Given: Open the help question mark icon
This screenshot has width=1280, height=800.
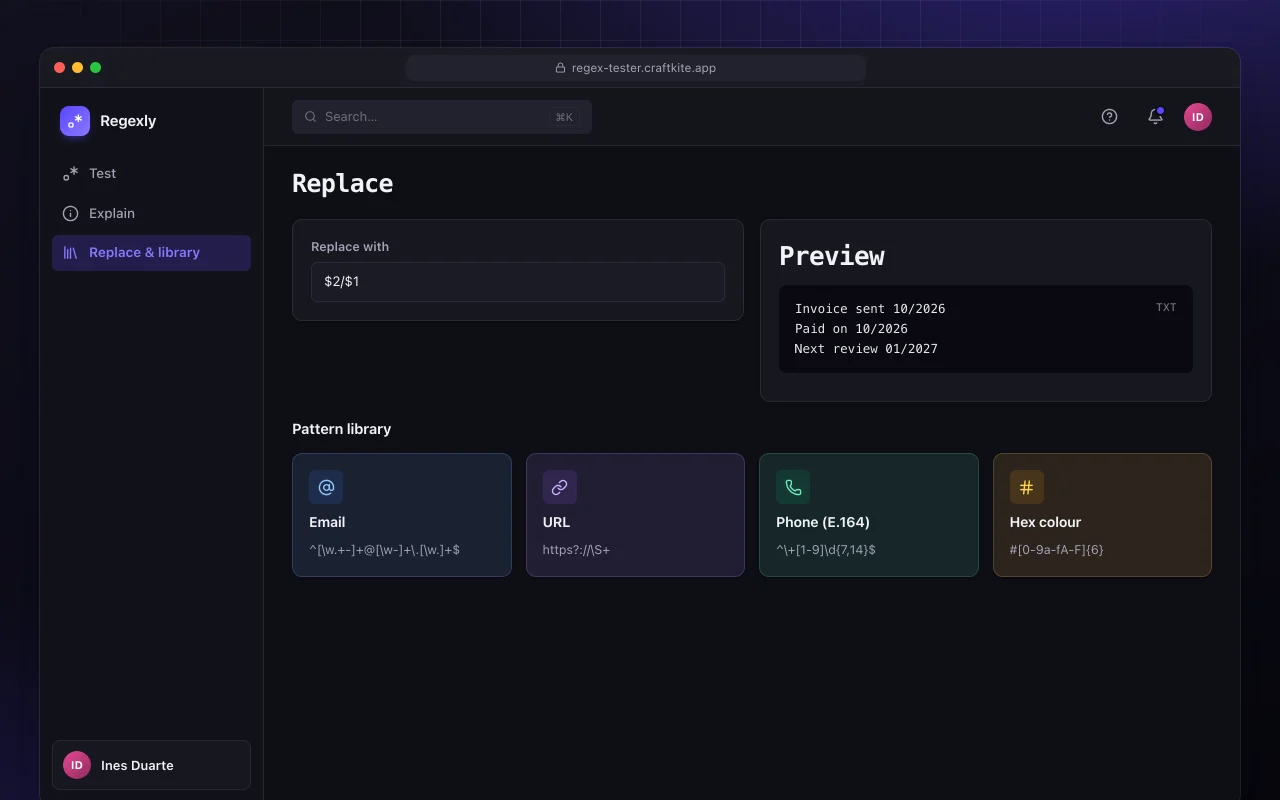Looking at the screenshot, I should pyautogui.click(x=1109, y=117).
